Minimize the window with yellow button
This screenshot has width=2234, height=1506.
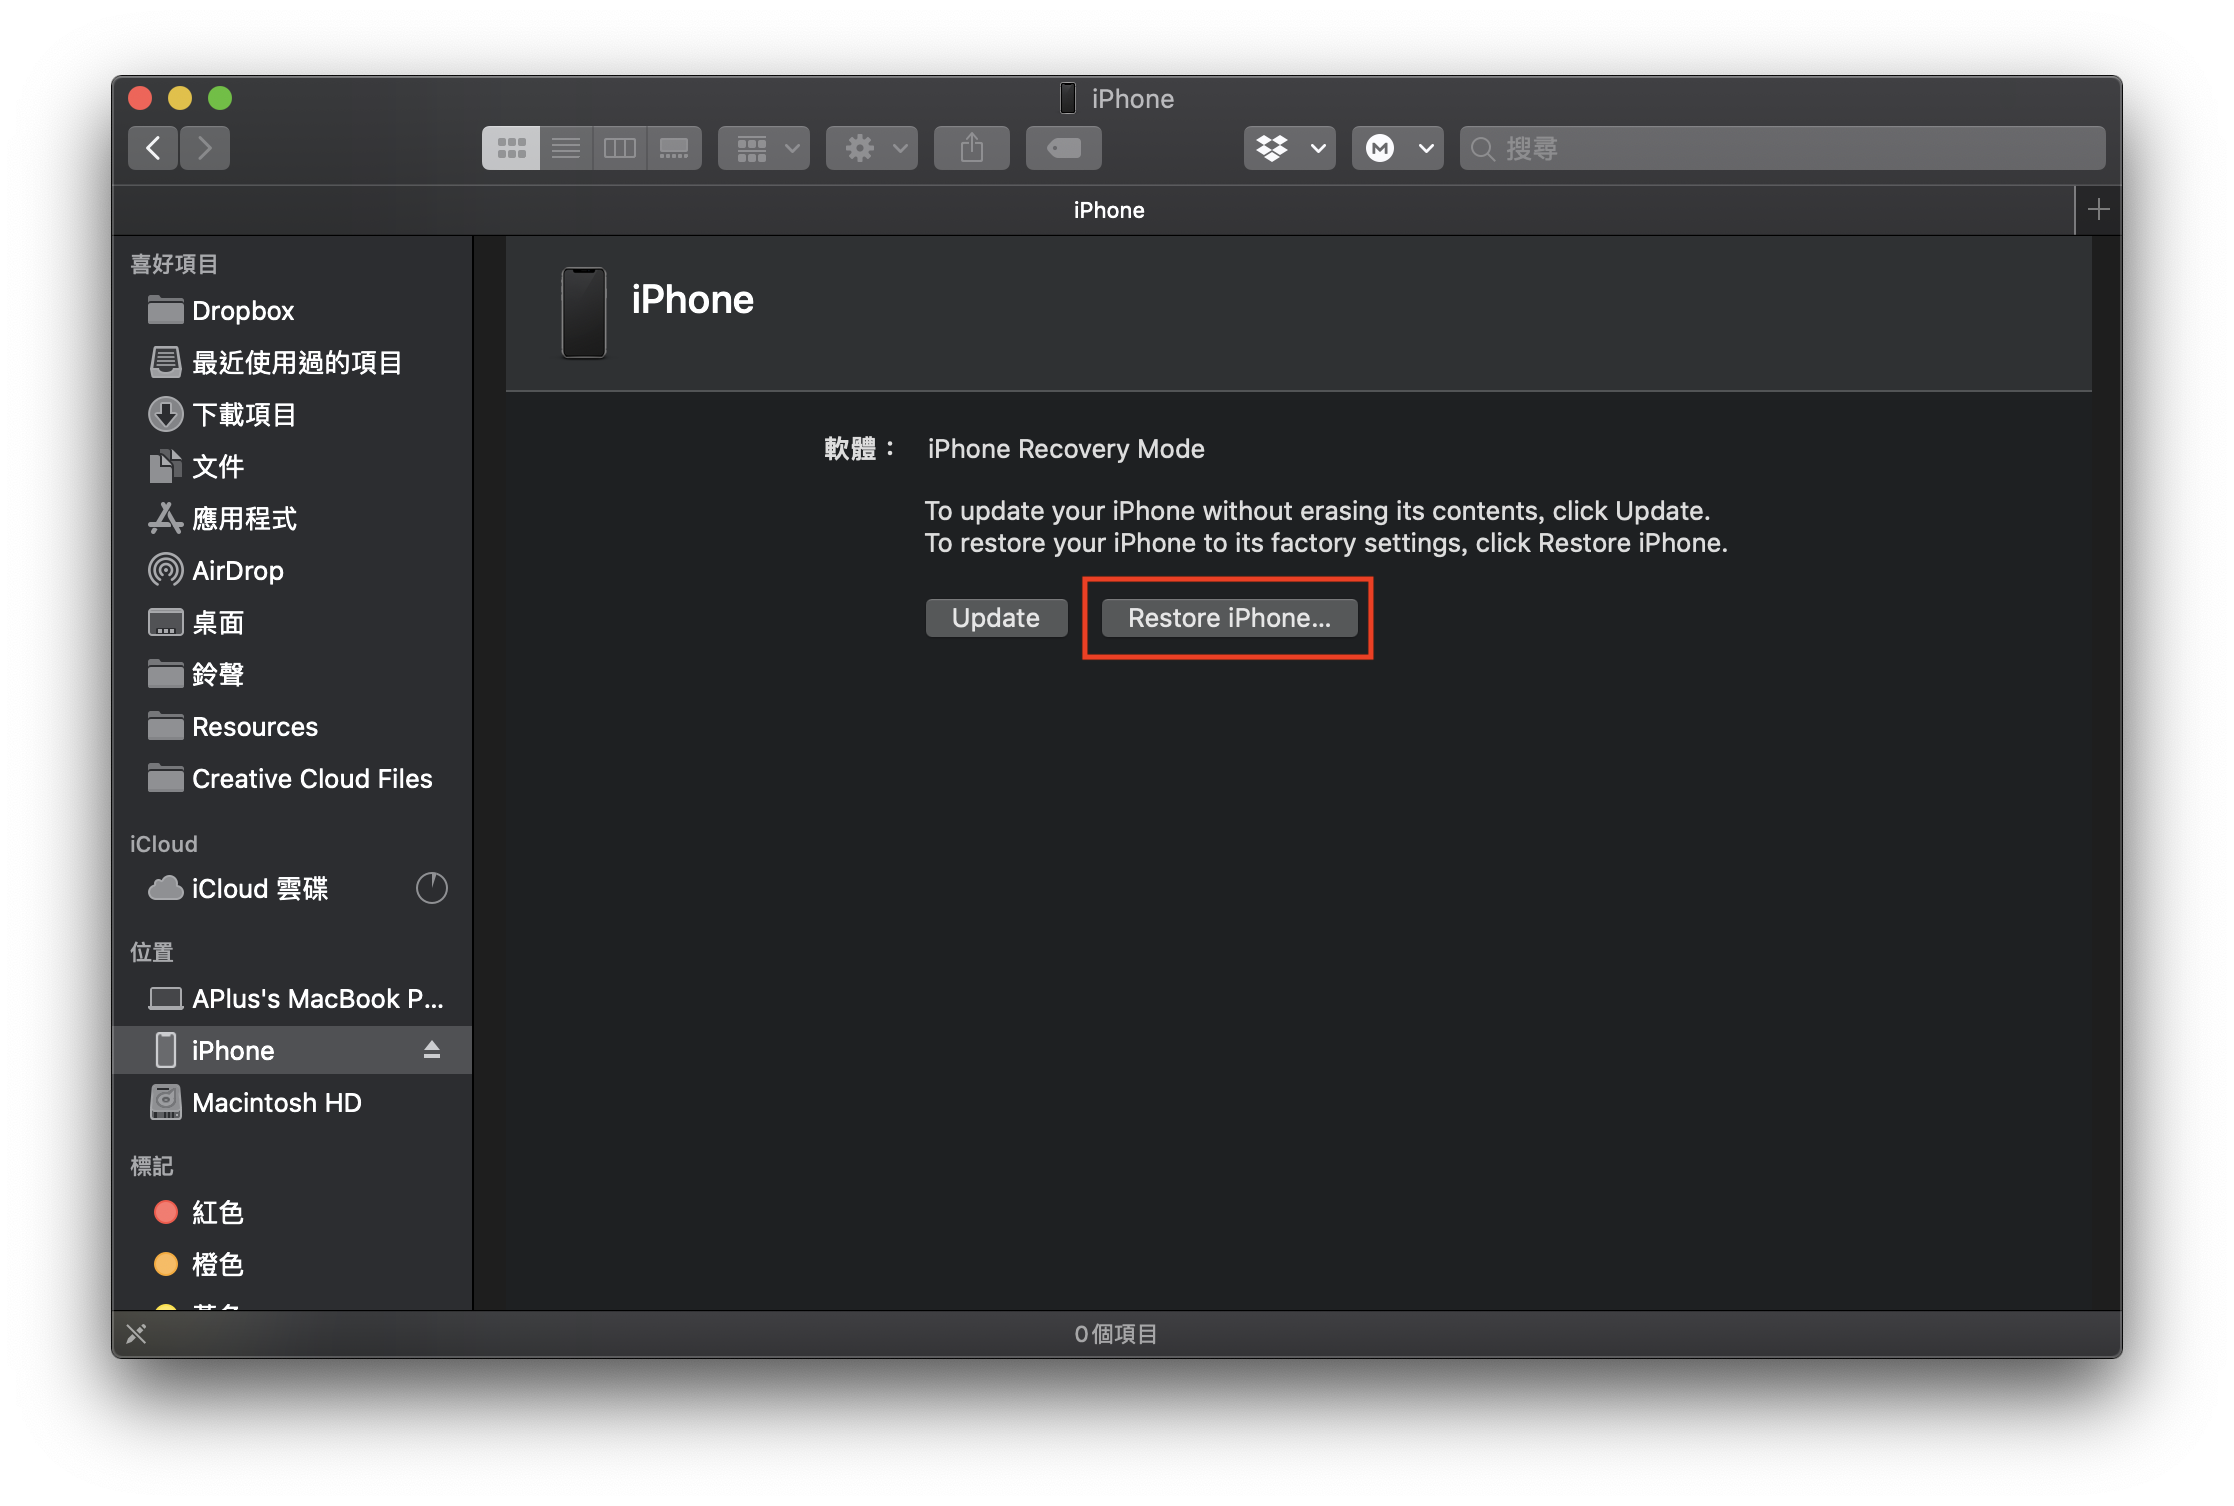[x=180, y=98]
